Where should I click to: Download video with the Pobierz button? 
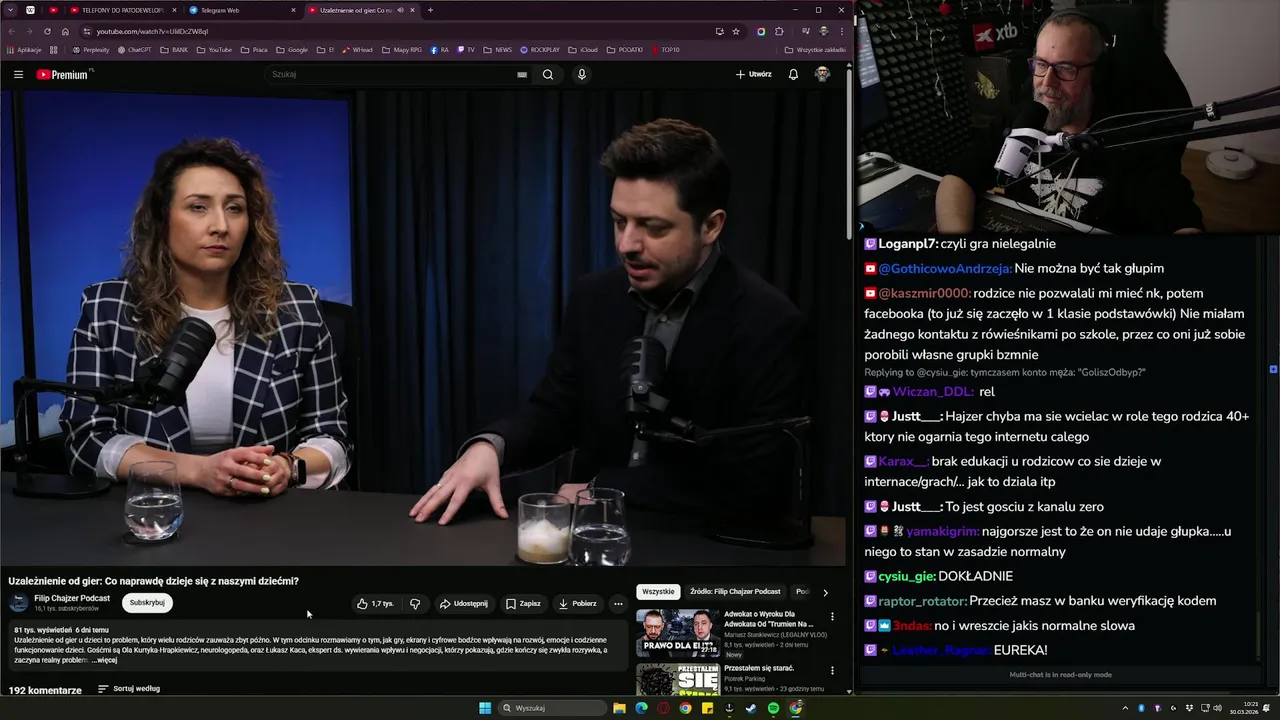[577, 603]
